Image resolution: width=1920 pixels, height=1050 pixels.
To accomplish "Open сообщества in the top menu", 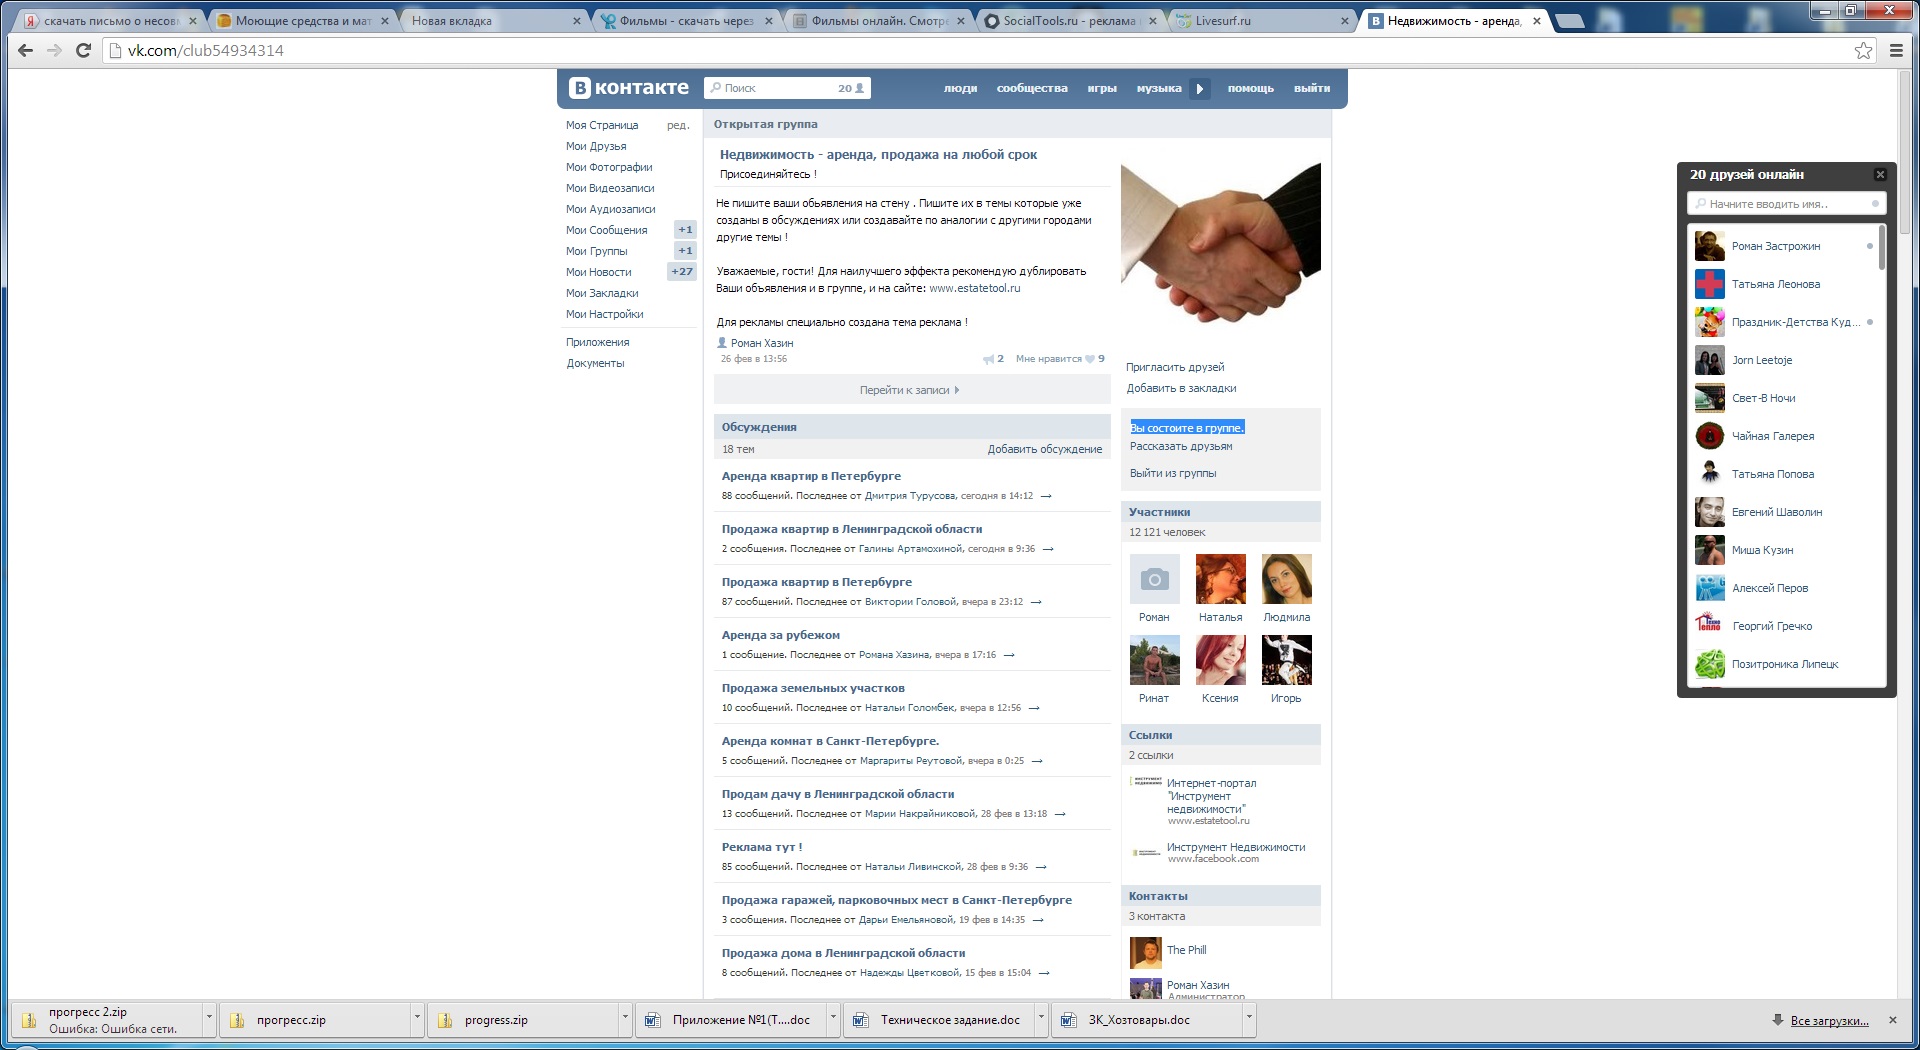I will tap(1032, 89).
